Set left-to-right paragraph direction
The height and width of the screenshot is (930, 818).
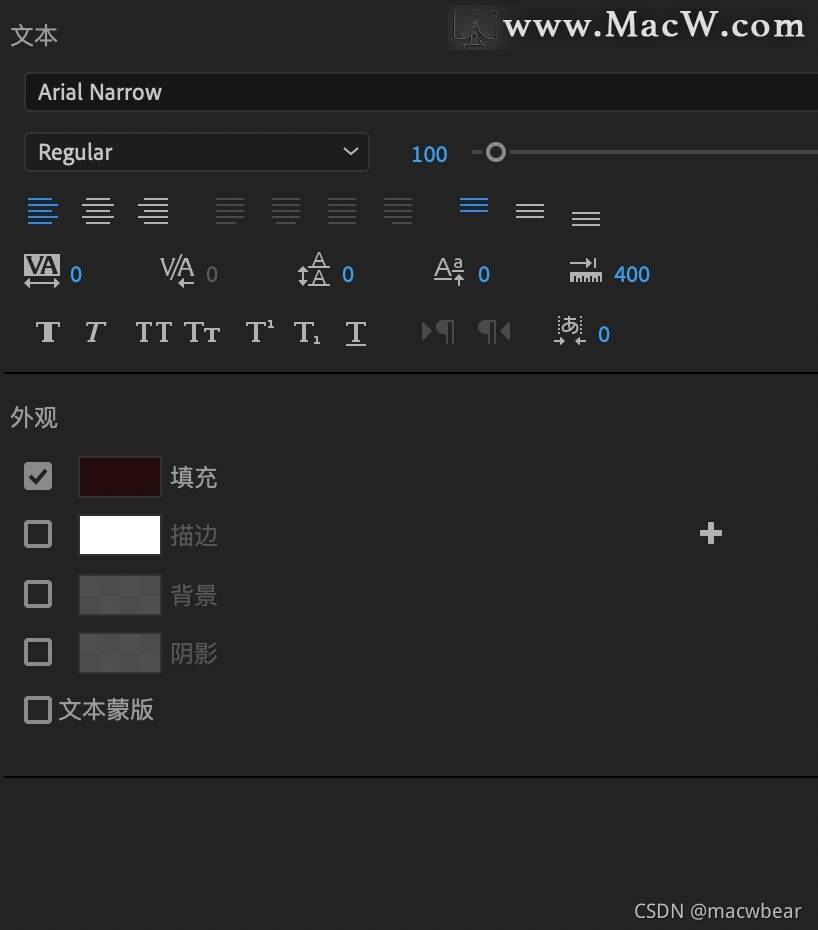pyautogui.click(x=438, y=332)
